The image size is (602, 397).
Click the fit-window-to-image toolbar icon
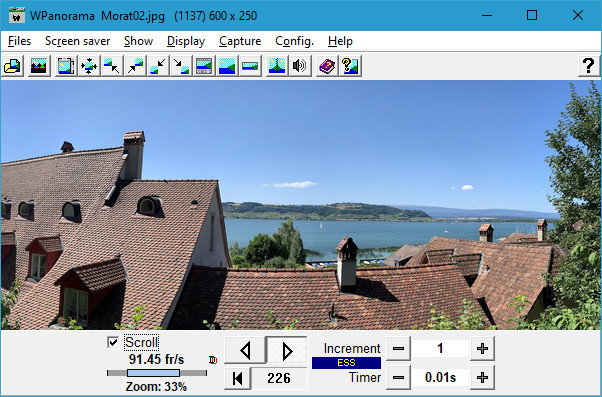pyautogui.click(x=66, y=66)
